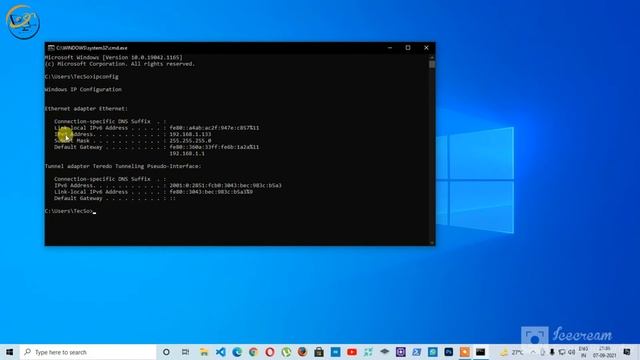Open the notification action center
Viewport: 640px width, 360px height.
[627, 352]
